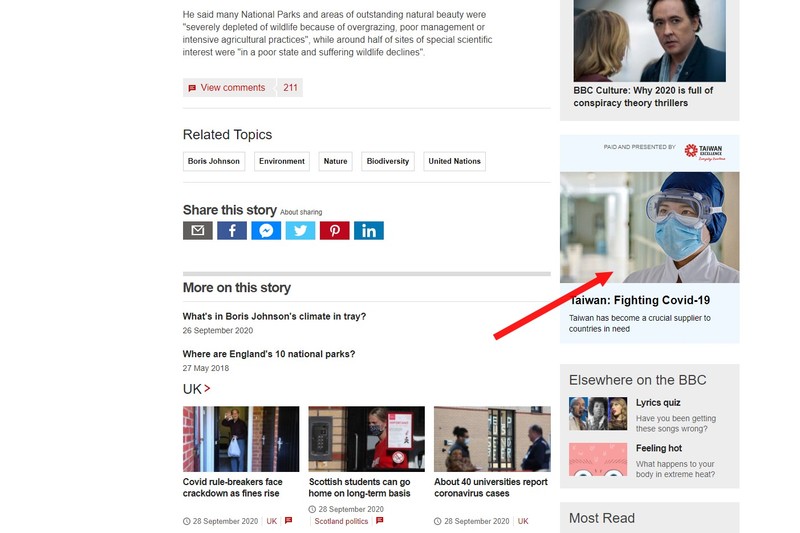Viewport: 800px width, 533px height.
Task: Click comment flag icon under Covid rule-breakers story
Action: tap(288, 521)
